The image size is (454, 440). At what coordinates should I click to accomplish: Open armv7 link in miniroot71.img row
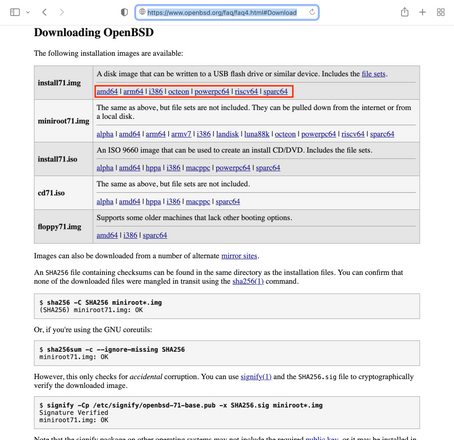point(181,134)
